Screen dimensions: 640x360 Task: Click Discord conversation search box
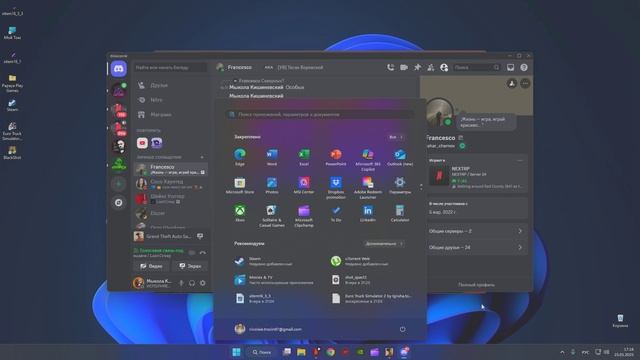(x=170, y=67)
